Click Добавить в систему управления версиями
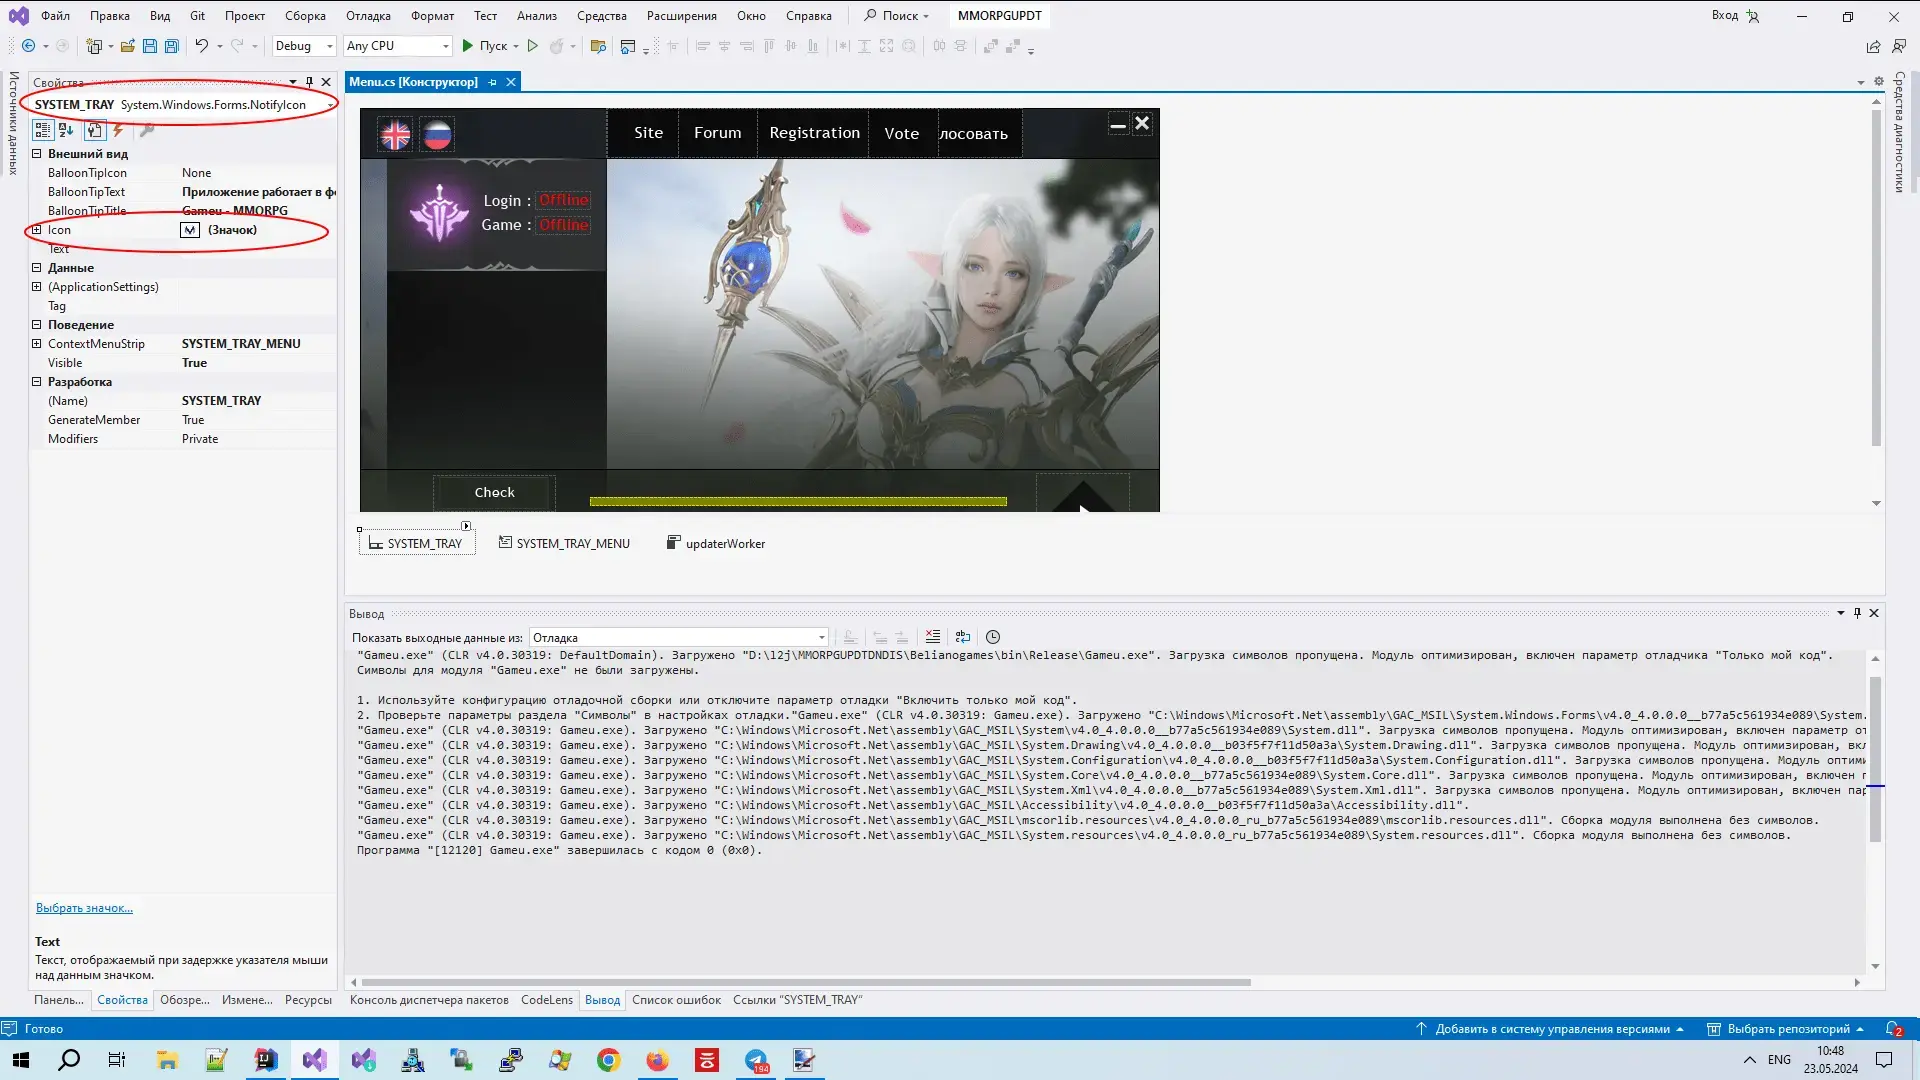The image size is (1920, 1080). (1551, 1029)
